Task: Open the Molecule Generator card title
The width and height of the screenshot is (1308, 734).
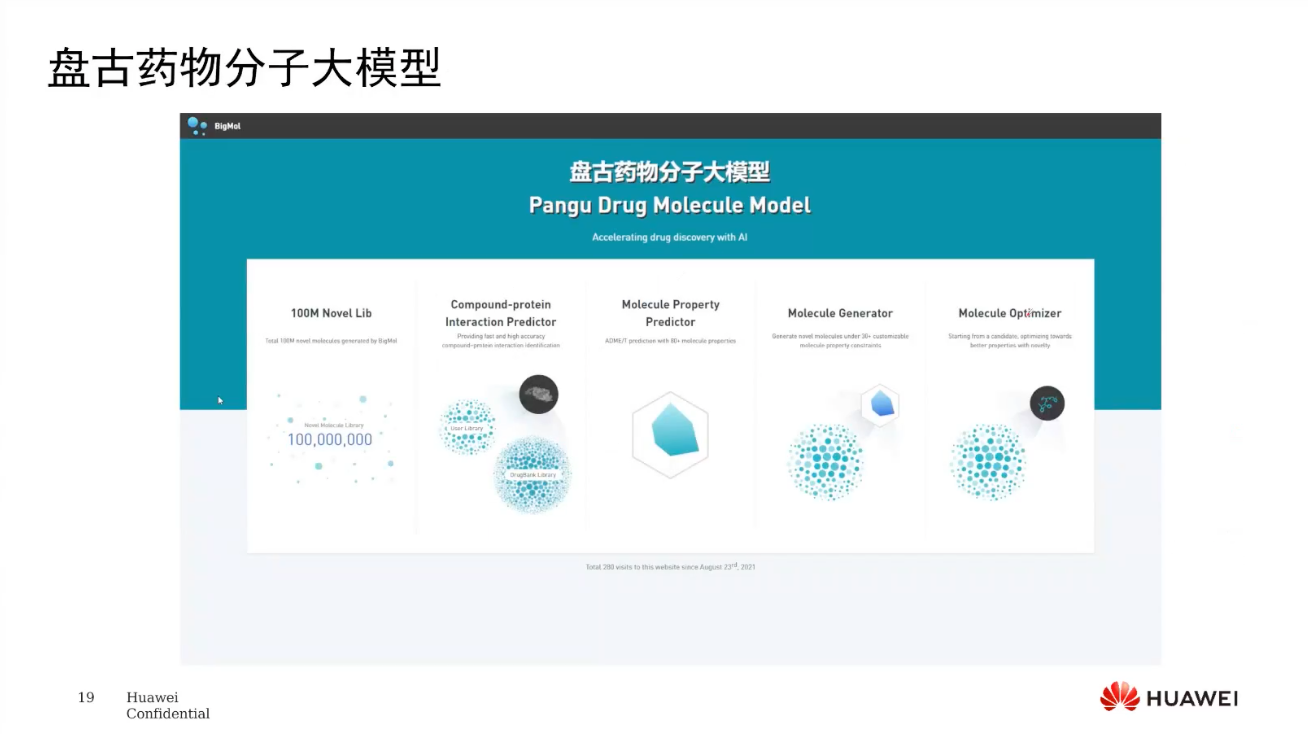Action: click(x=840, y=313)
